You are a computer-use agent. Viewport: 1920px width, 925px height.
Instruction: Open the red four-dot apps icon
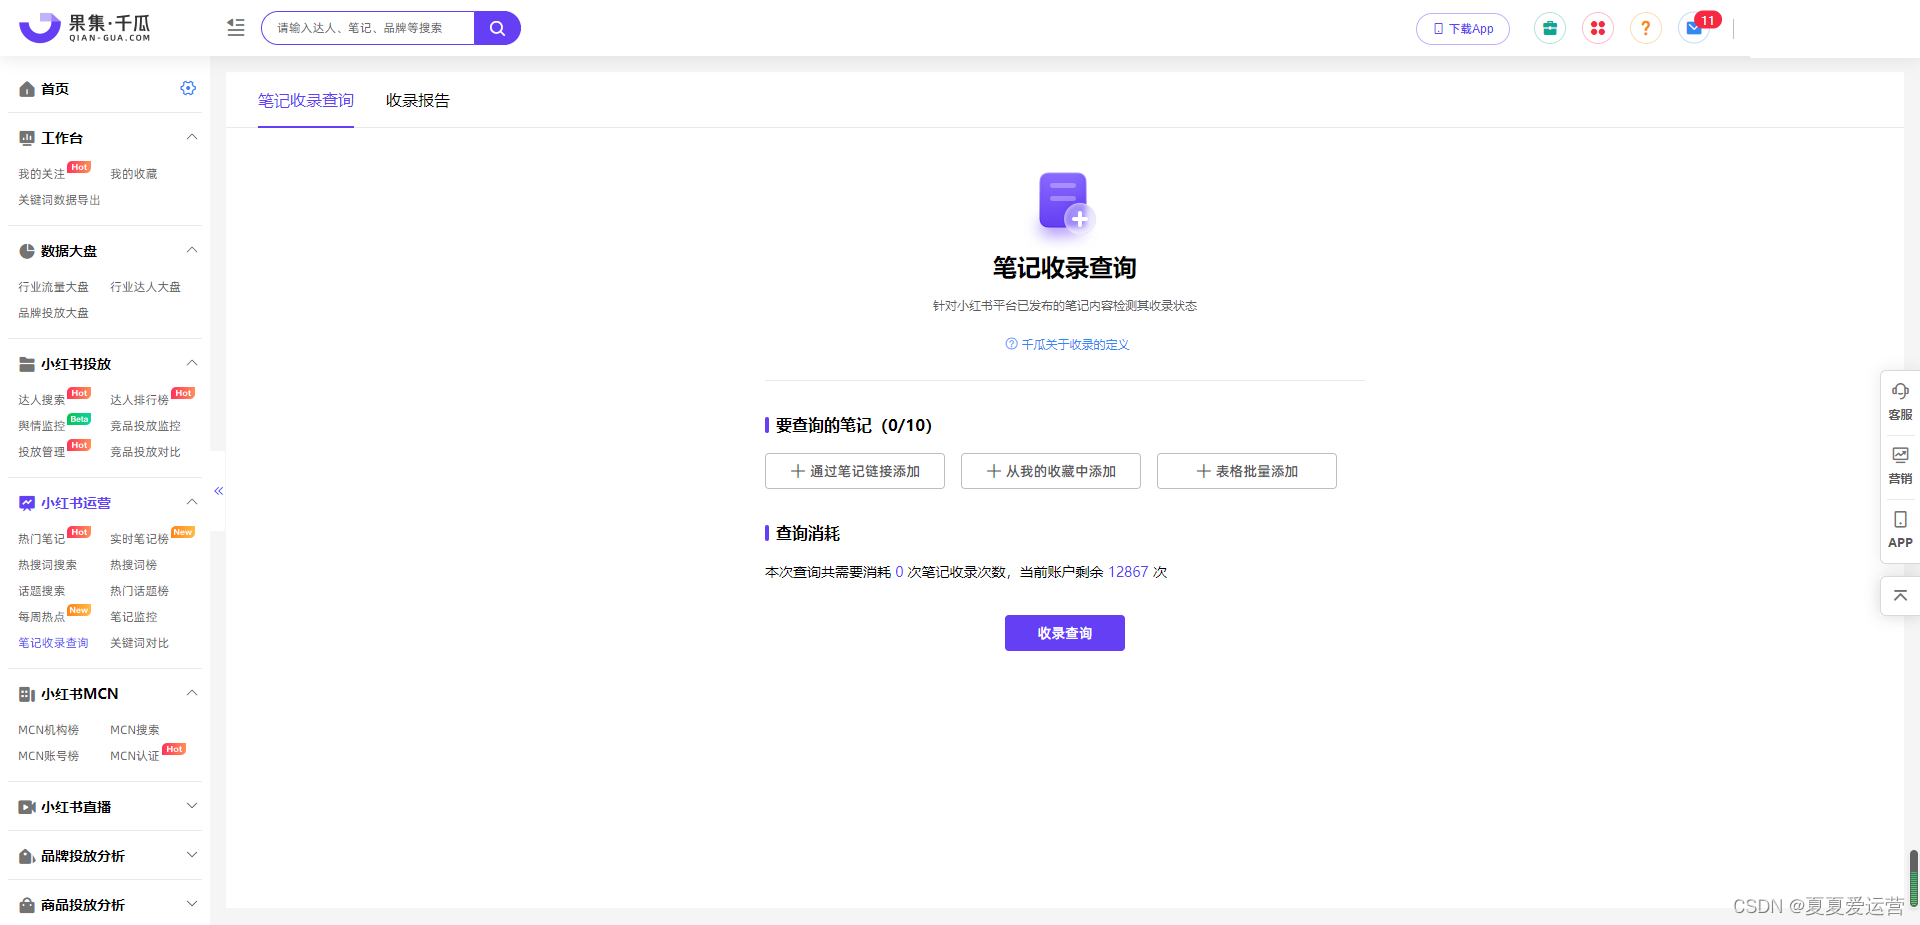coord(1598,28)
